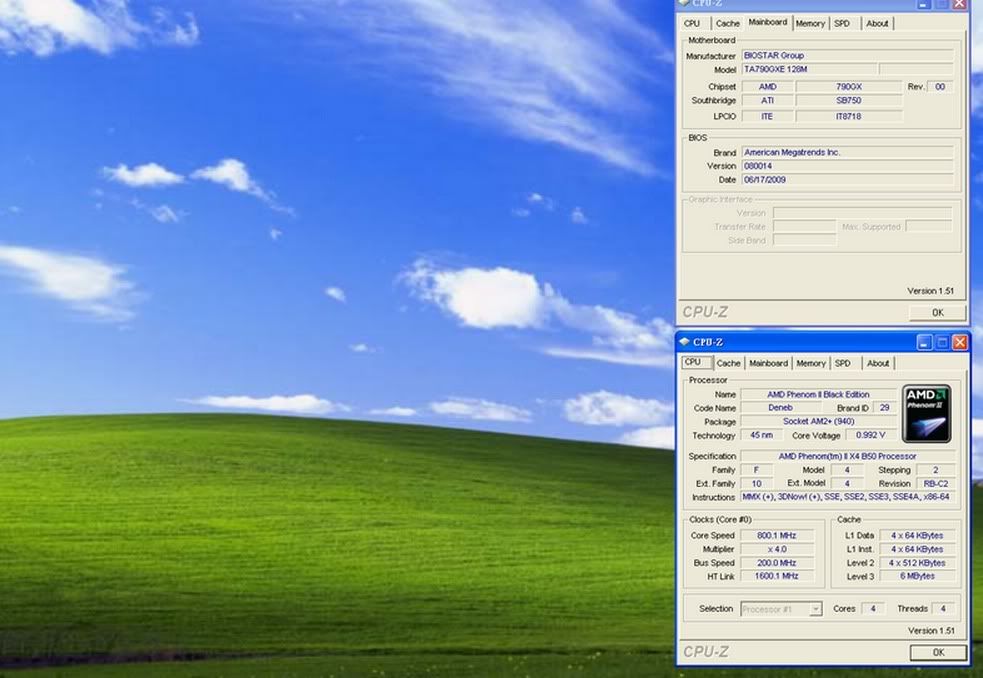Switch to CPU tab in the Mainboard window
Screen dimensions: 983x678
click(x=692, y=23)
